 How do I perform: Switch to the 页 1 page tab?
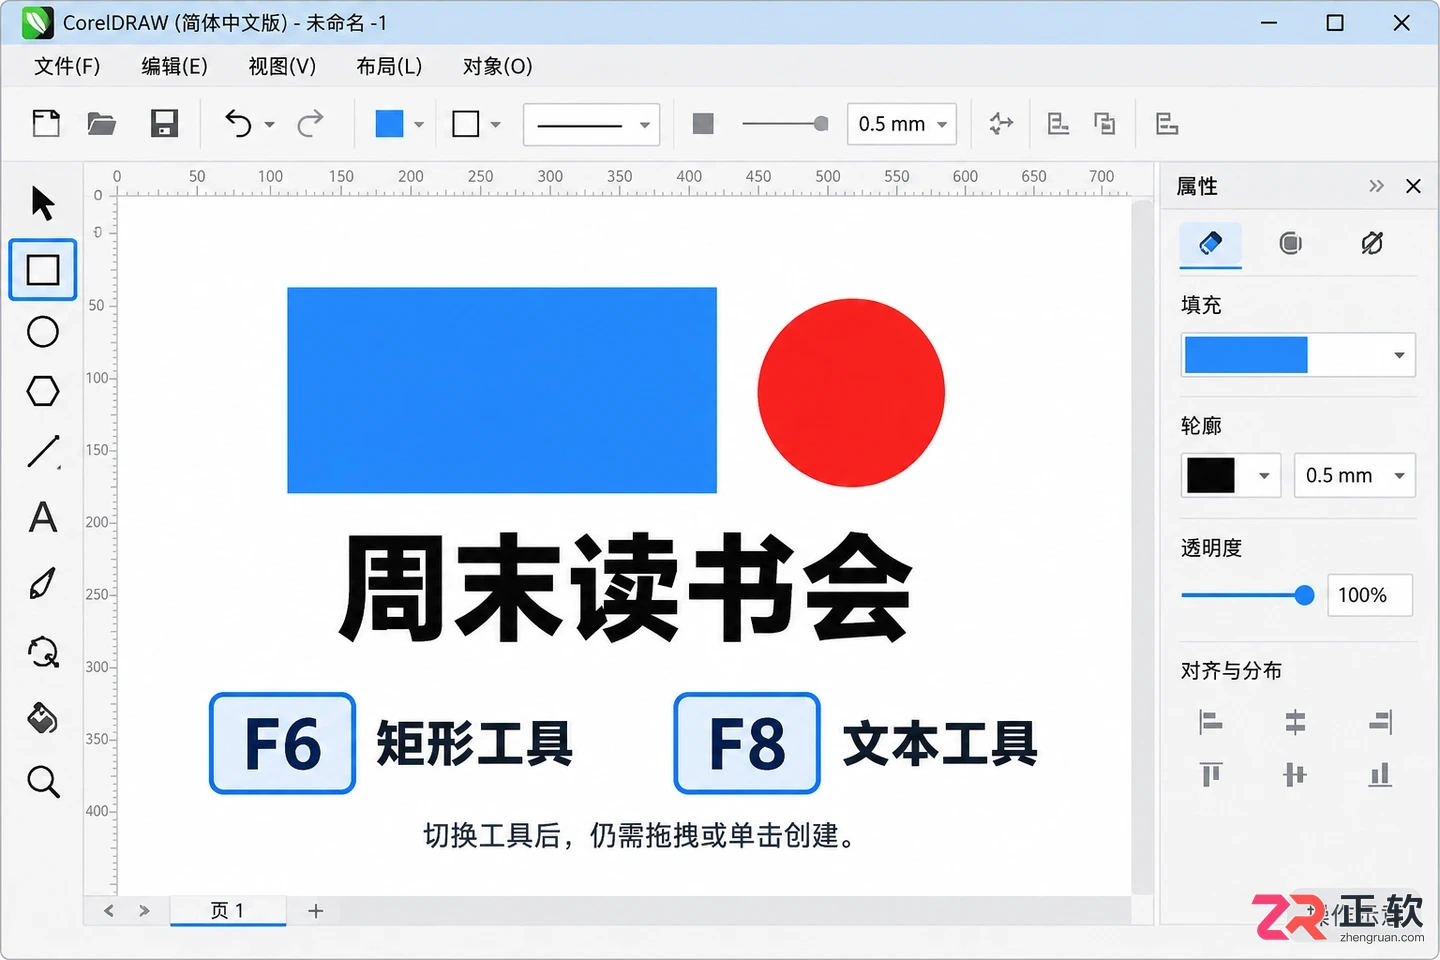228,911
